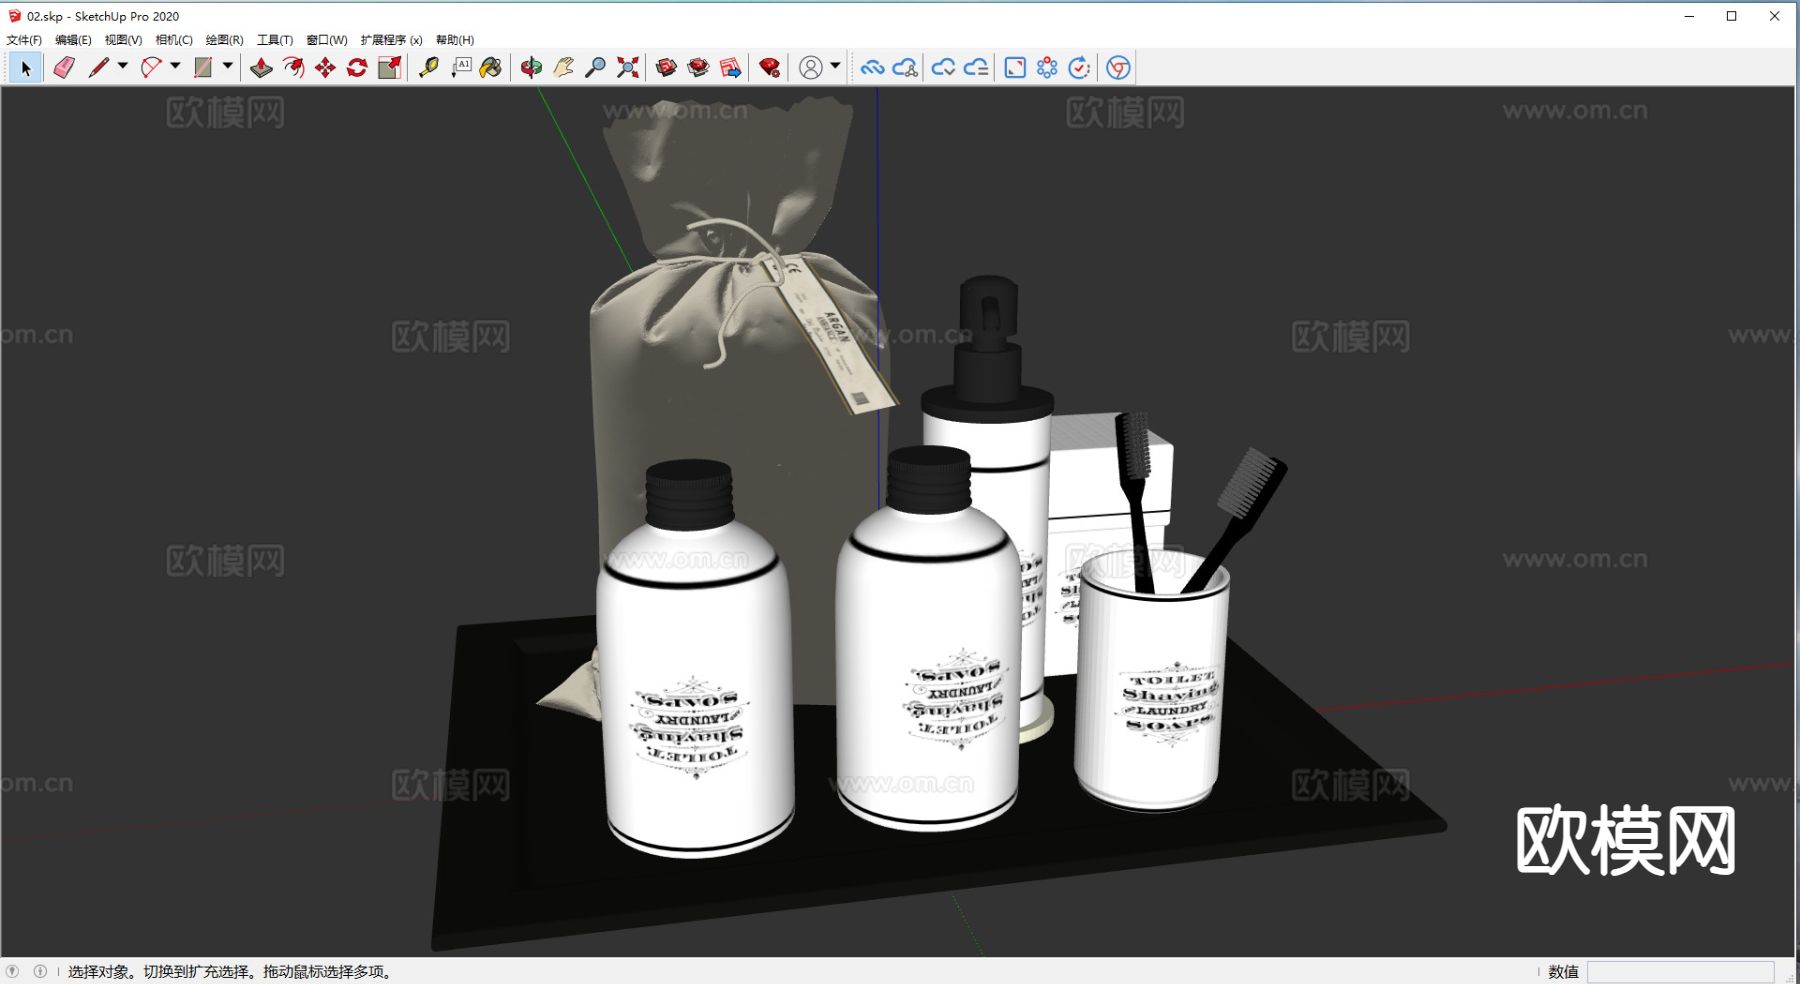Choose the Text label tool

tap(461, 68)
